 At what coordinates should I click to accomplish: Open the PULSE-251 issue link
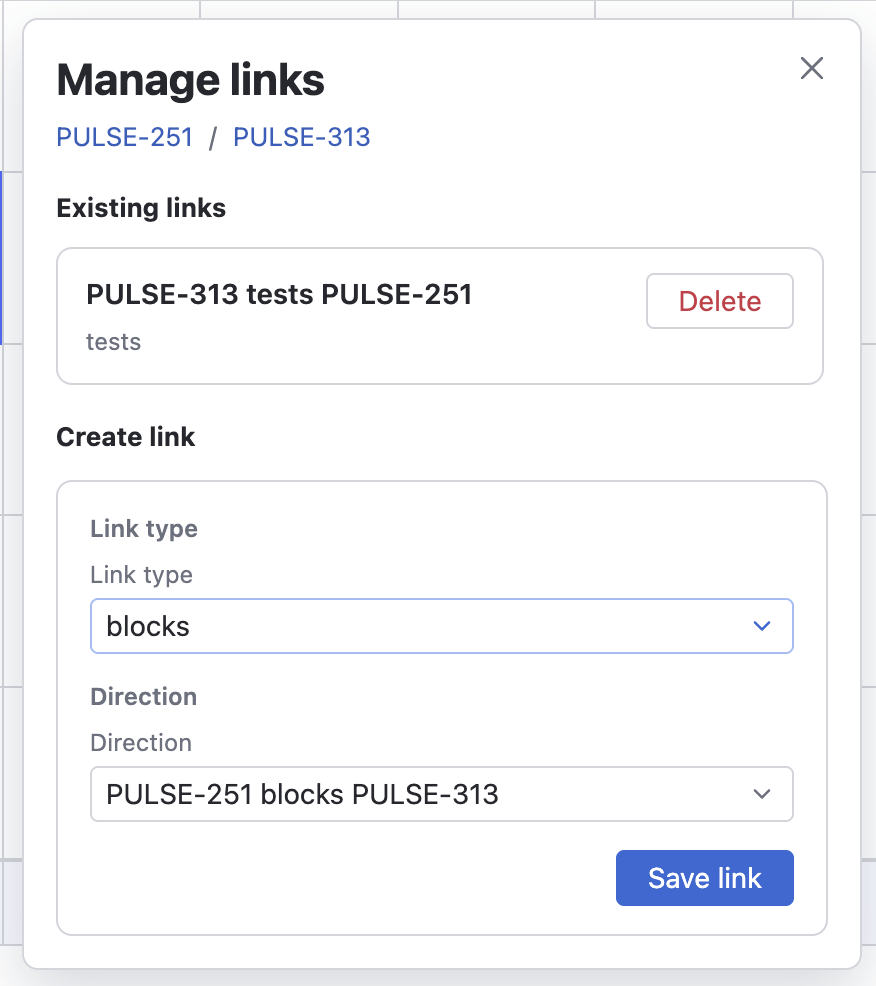click(x=124, y=137)
